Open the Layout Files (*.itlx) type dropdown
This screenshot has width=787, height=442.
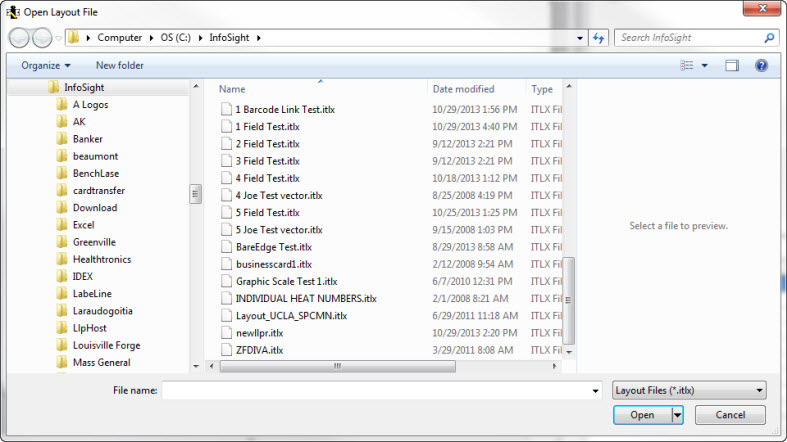[x=689, y=390]
